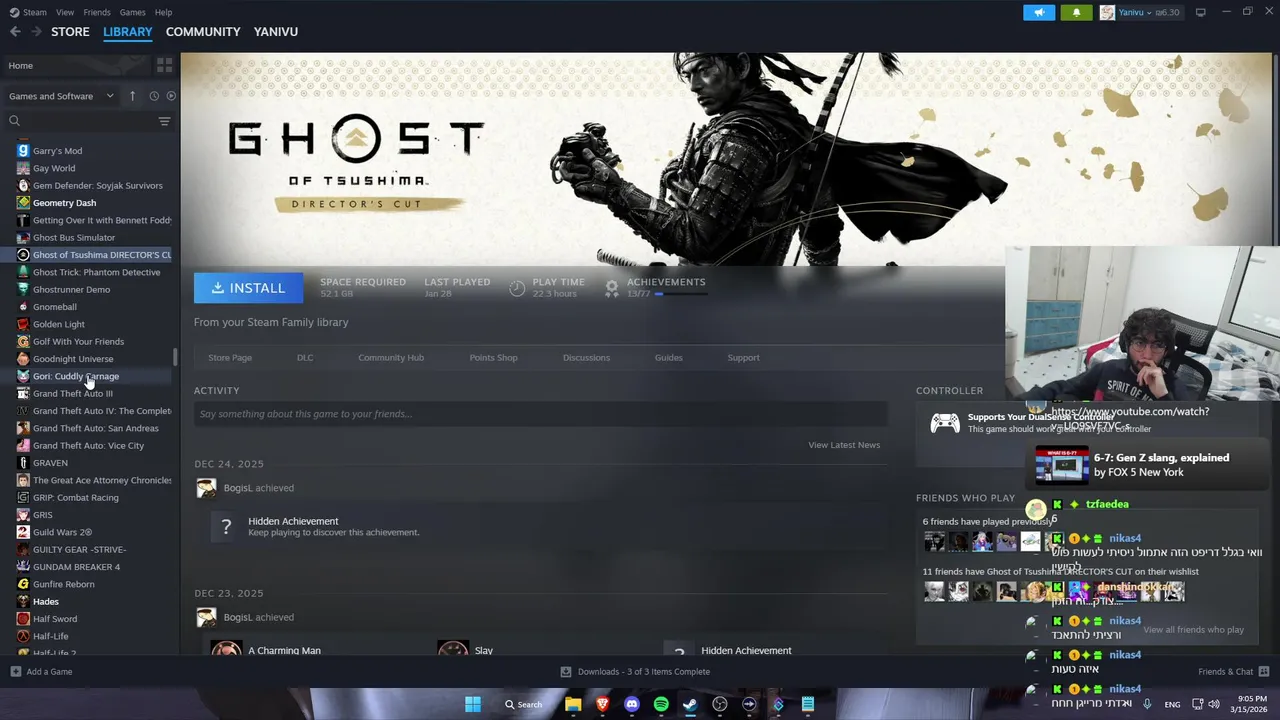The width and height of the screenshot is (1280, 720).
Task: Open Downloads status at bottom
Action: [x=634, y=672]
